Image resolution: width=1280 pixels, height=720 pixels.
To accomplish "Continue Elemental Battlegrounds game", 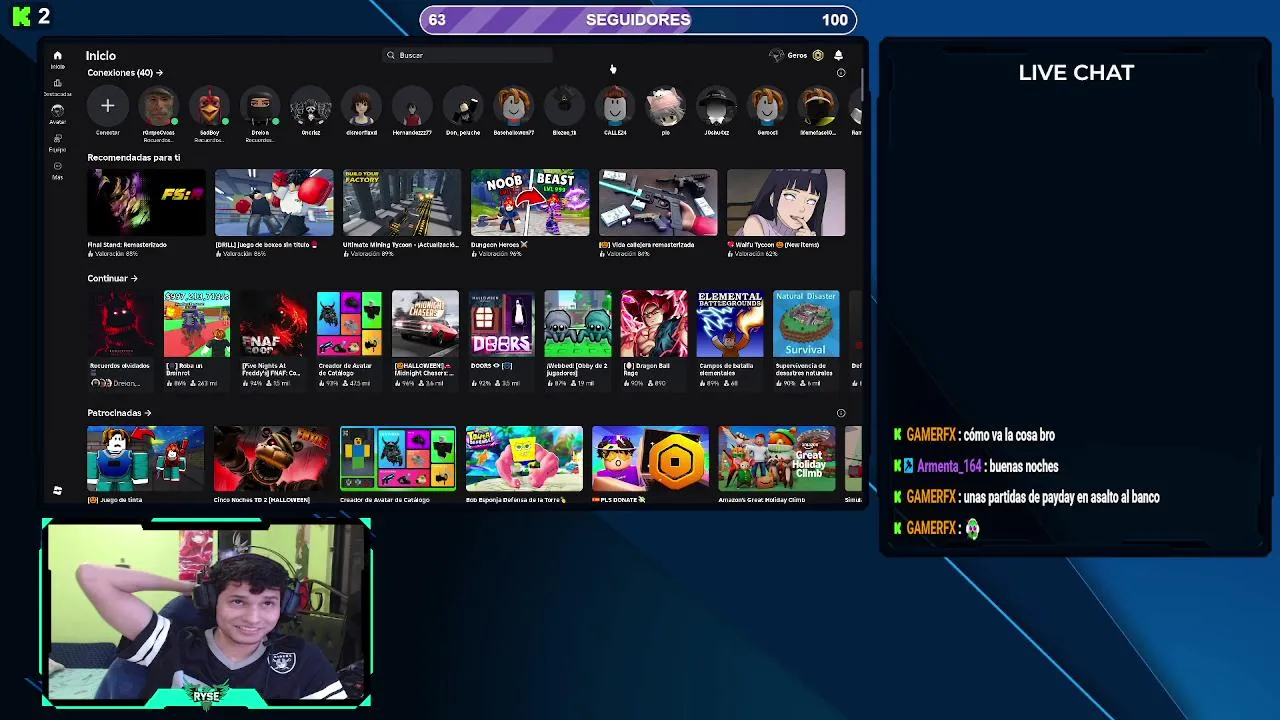I will tap(730, 324).
